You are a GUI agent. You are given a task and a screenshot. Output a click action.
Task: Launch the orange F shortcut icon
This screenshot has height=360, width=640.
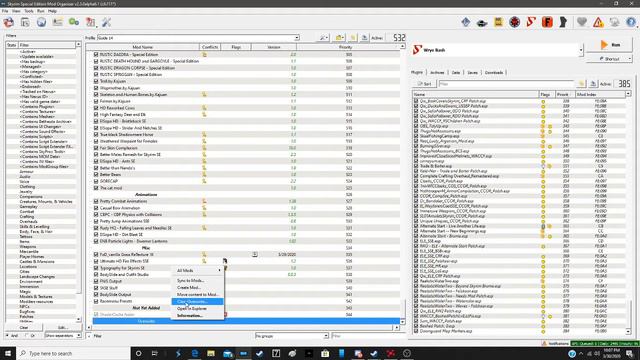tap(547, 22)
